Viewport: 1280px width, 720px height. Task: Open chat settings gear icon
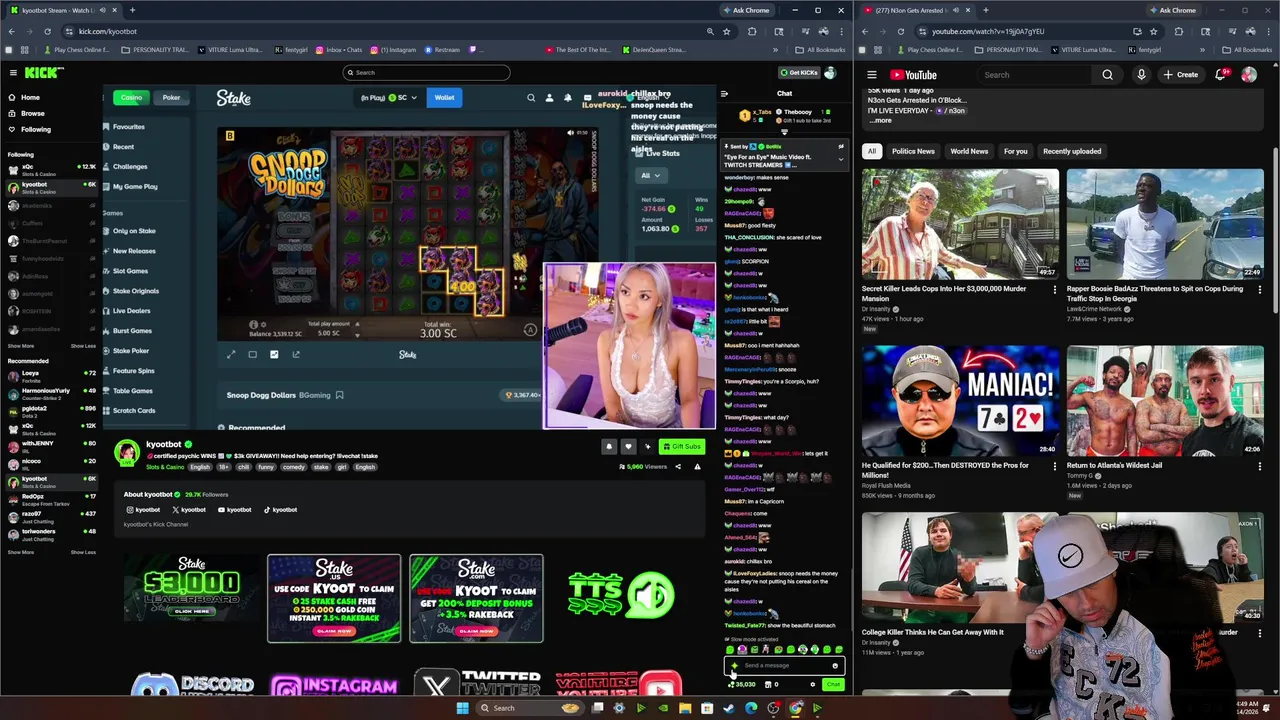click(812, 685)
